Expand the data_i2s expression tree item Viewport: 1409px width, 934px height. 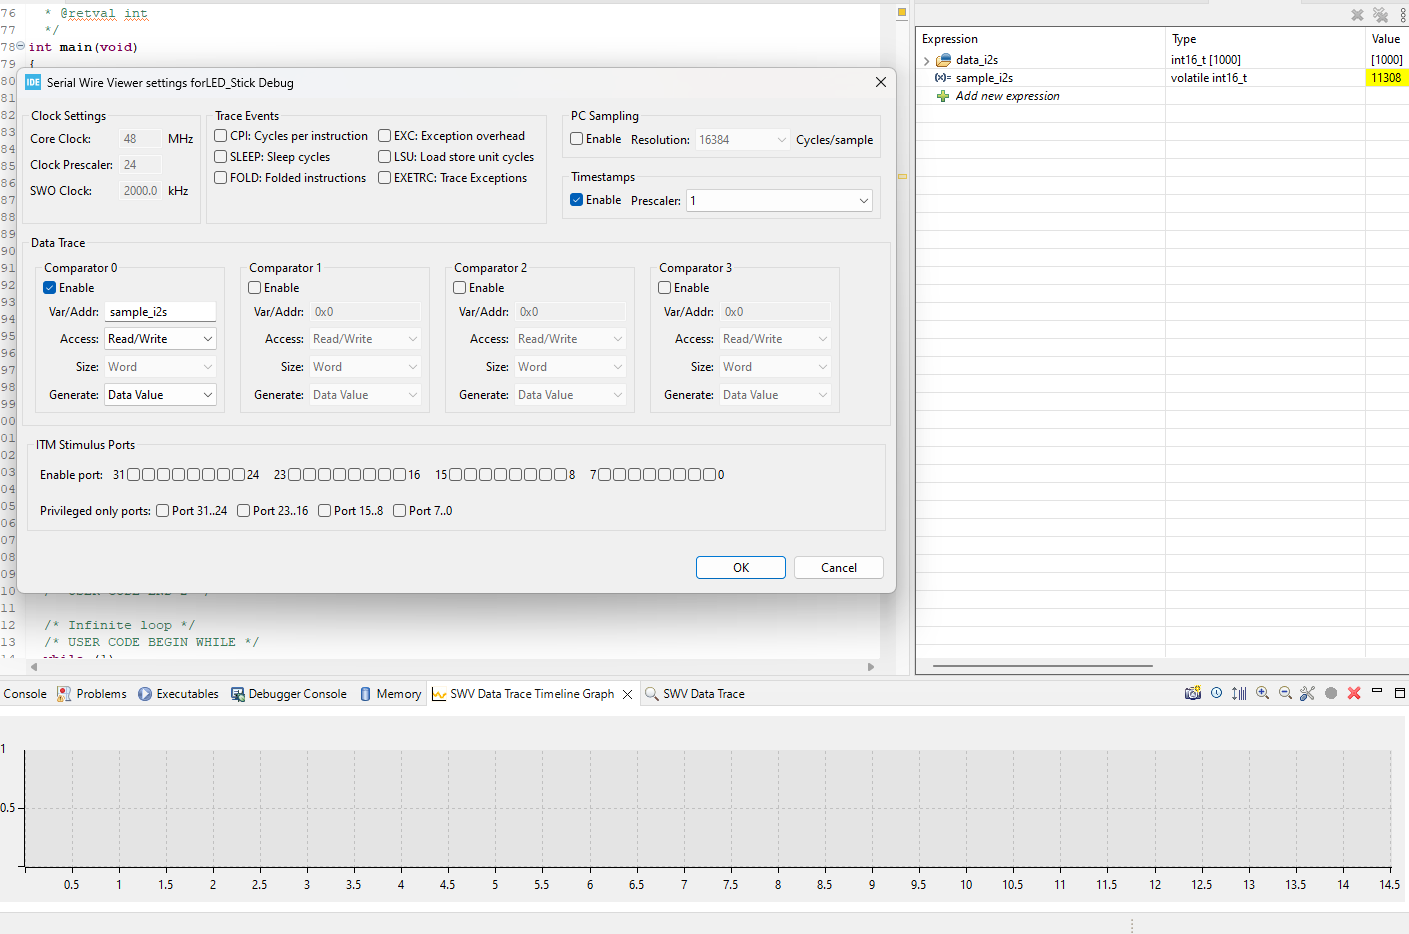925,59
